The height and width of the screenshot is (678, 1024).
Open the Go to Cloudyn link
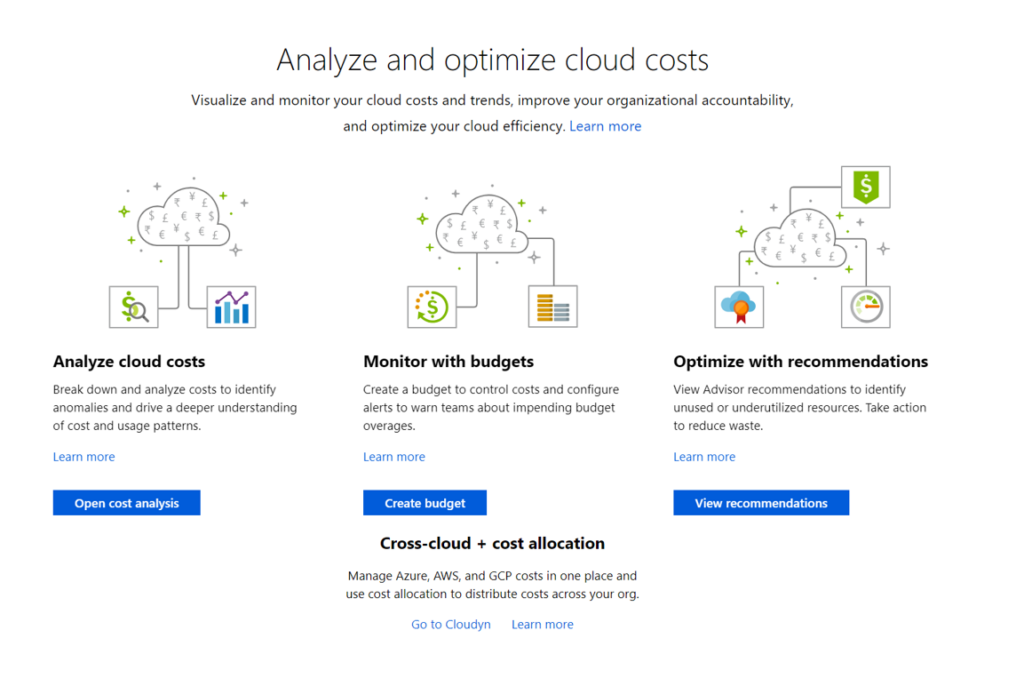450,623
